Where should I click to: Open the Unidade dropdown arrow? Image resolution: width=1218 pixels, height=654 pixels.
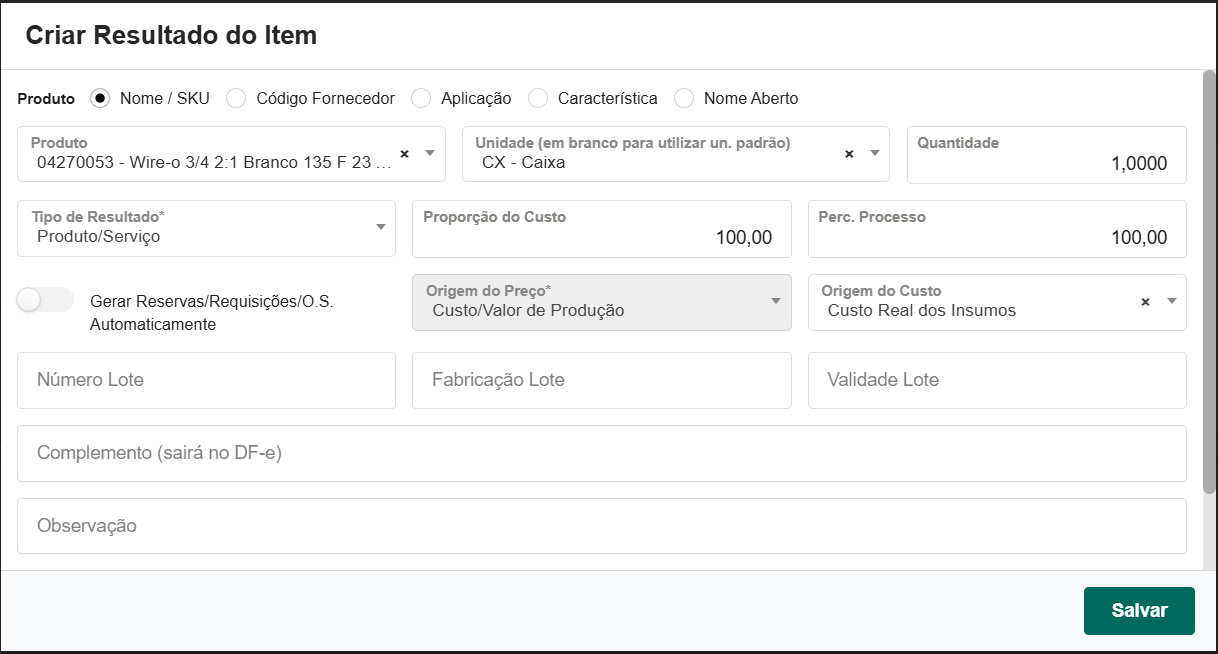click(x=874, y=153)
